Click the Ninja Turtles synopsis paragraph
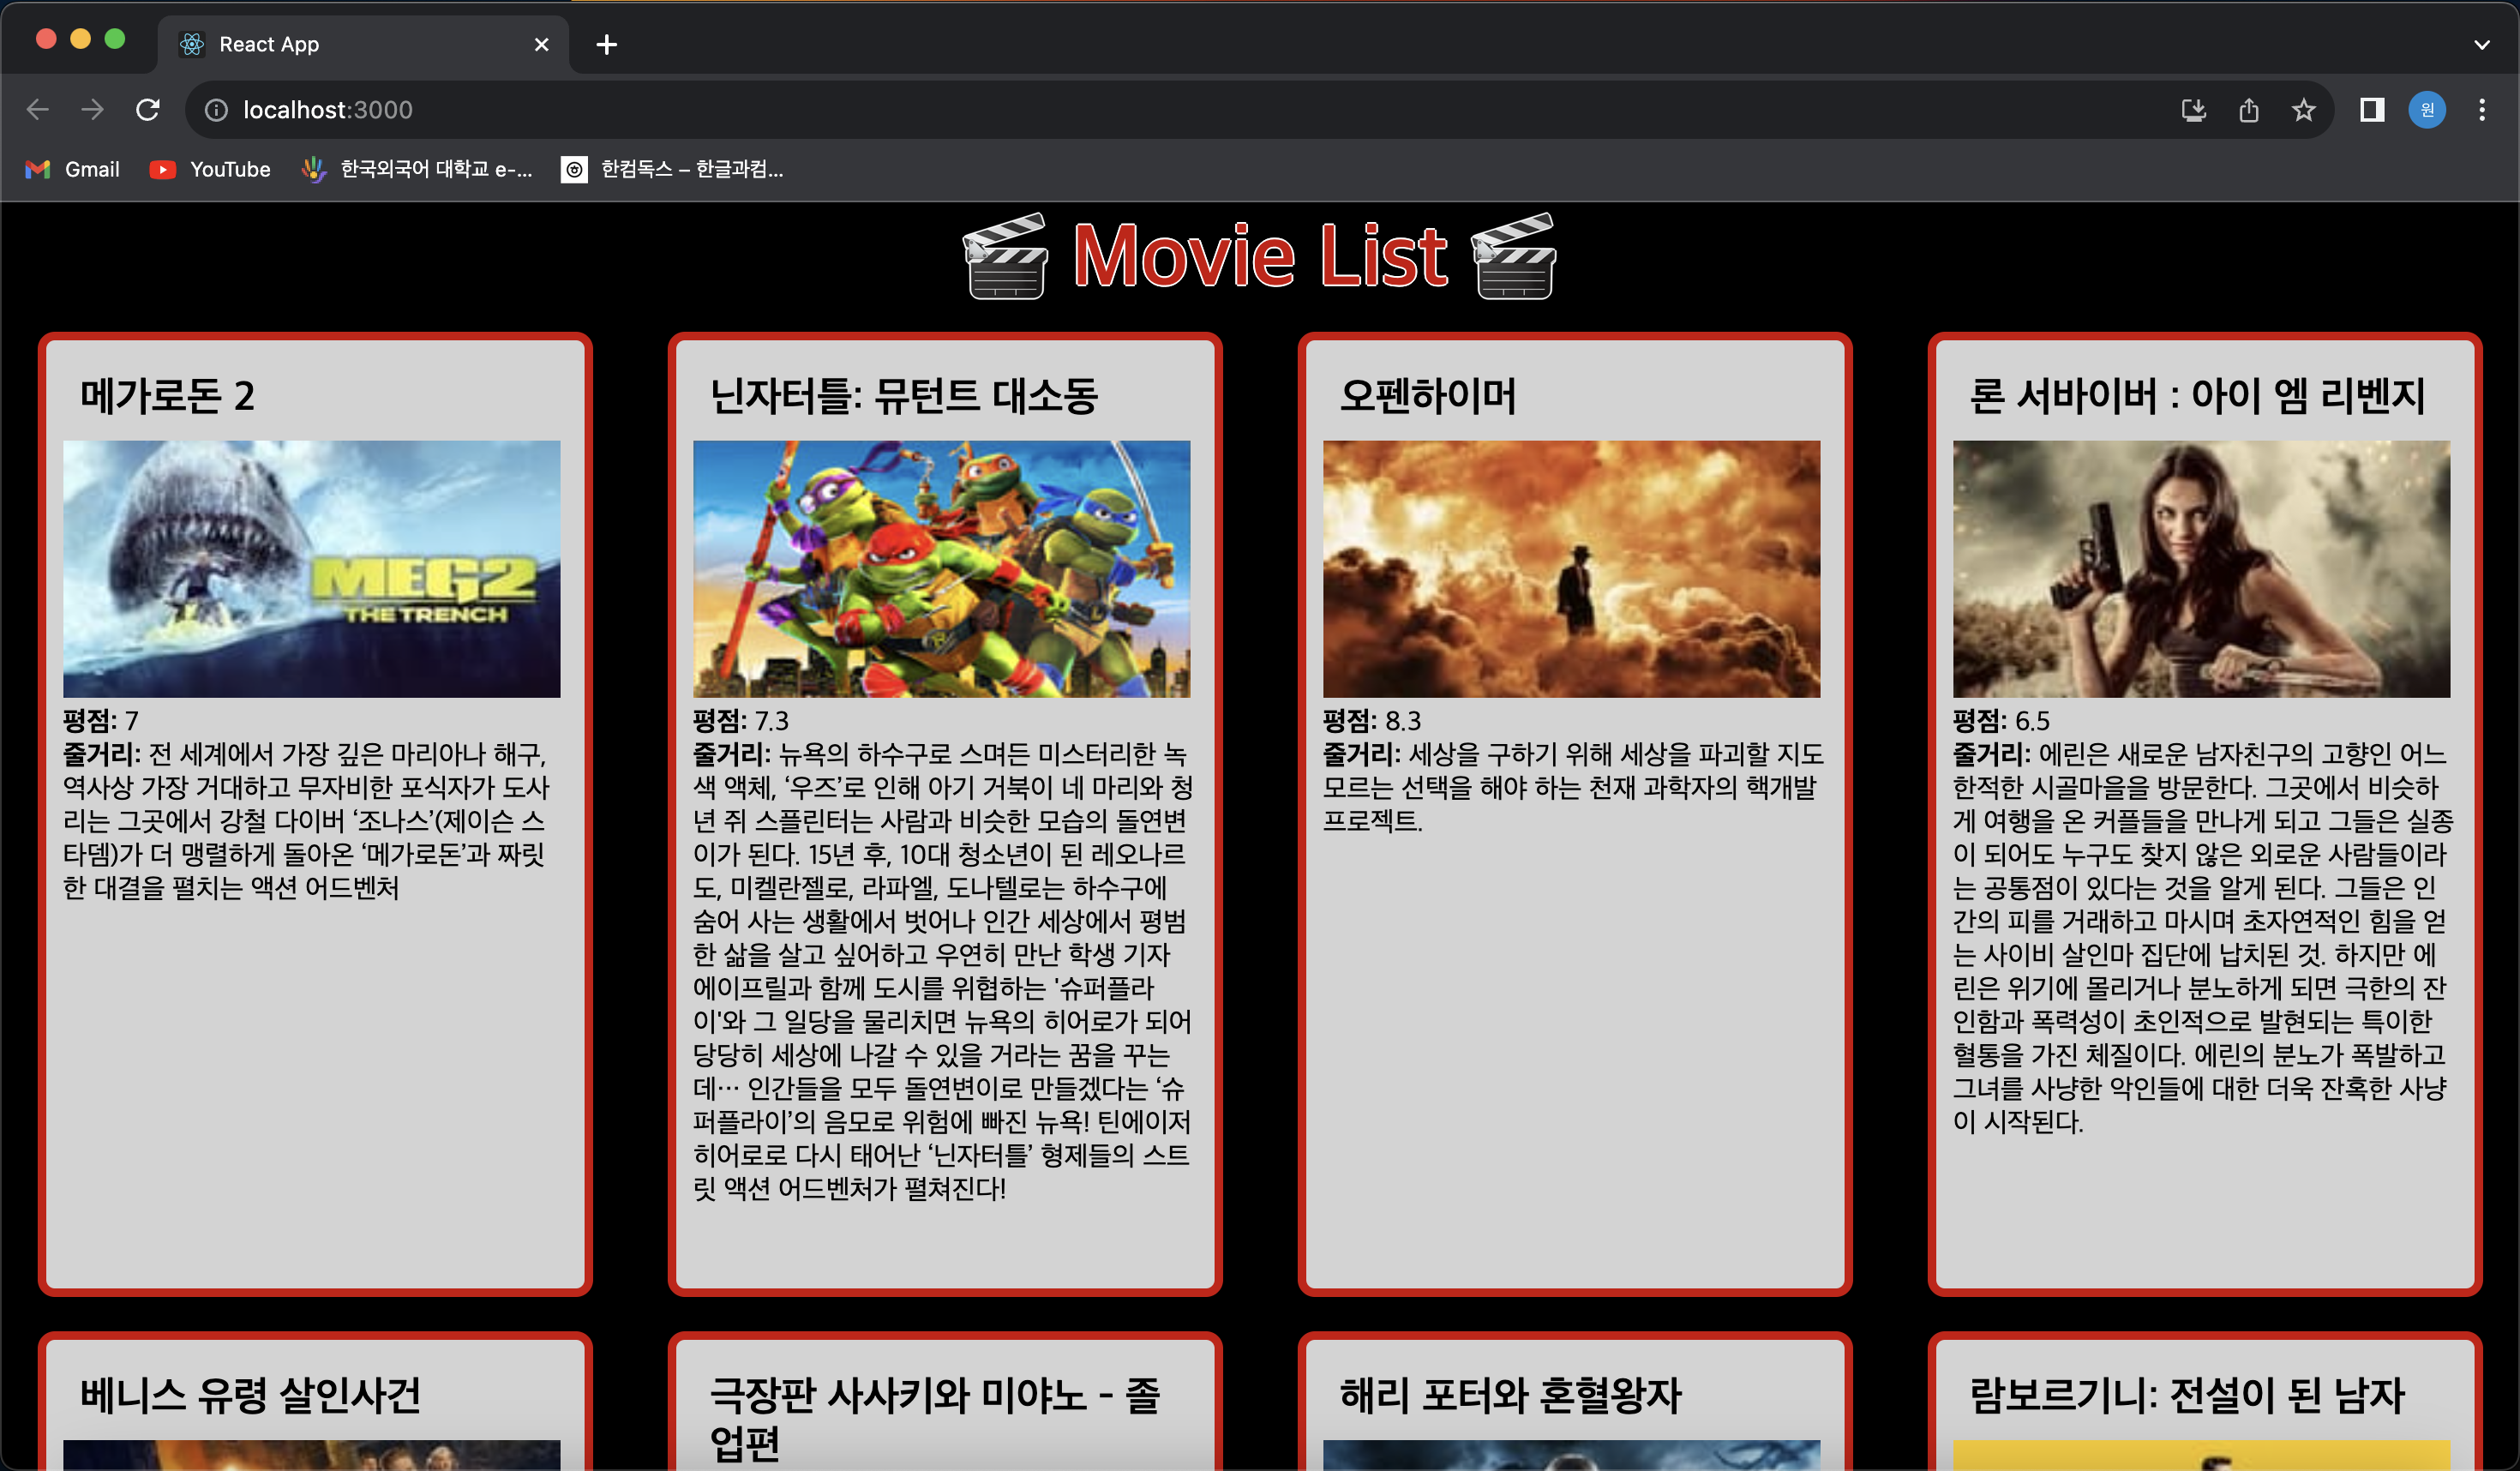2520x1471 pixels. tap(942, 971)
